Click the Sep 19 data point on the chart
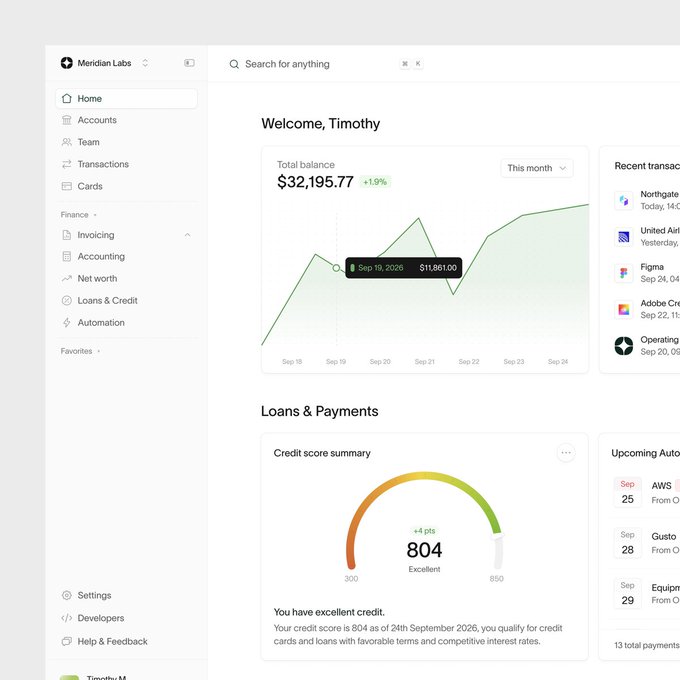Viewport: 680px width, 680px height. click(x=336, y=268)
